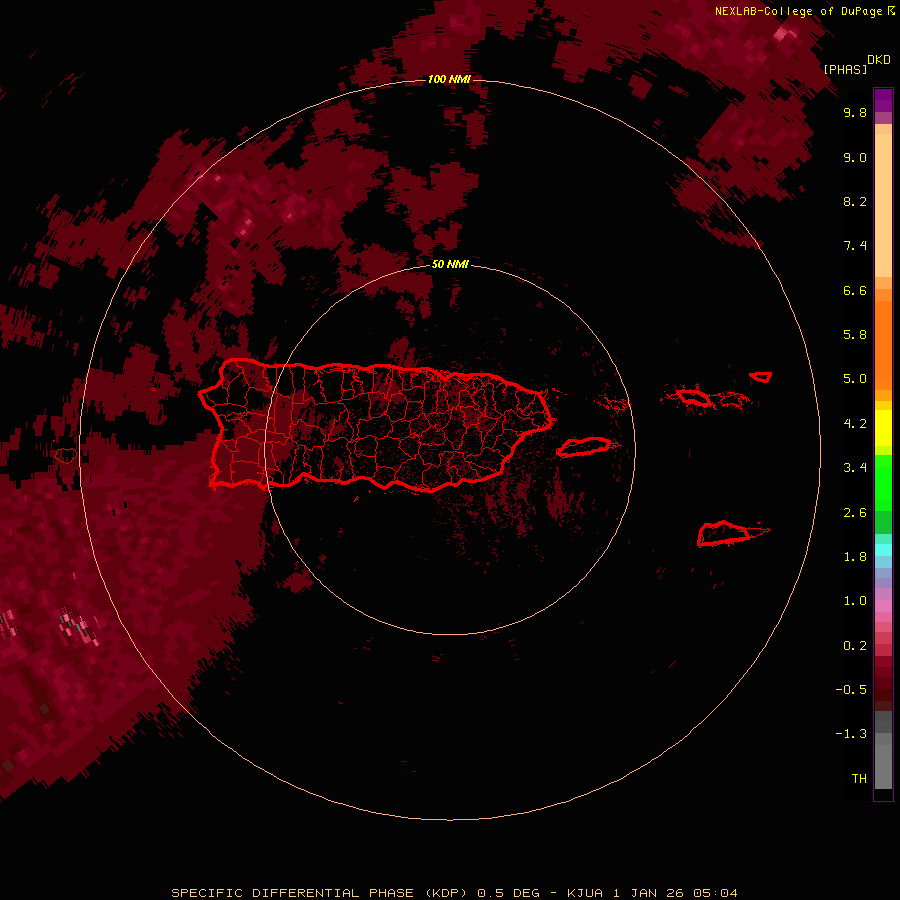Image resolution: width=900 pixels, height=900 pixels.
Task: Click the cyan color bar segment
Action: click(x=883, y=550)
